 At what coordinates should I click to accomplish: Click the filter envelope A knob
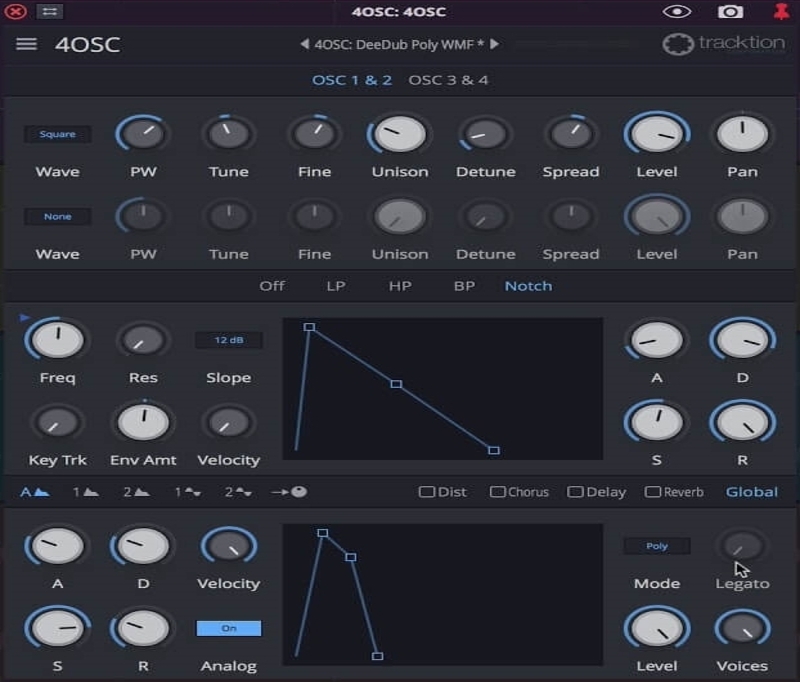(657, 340)
